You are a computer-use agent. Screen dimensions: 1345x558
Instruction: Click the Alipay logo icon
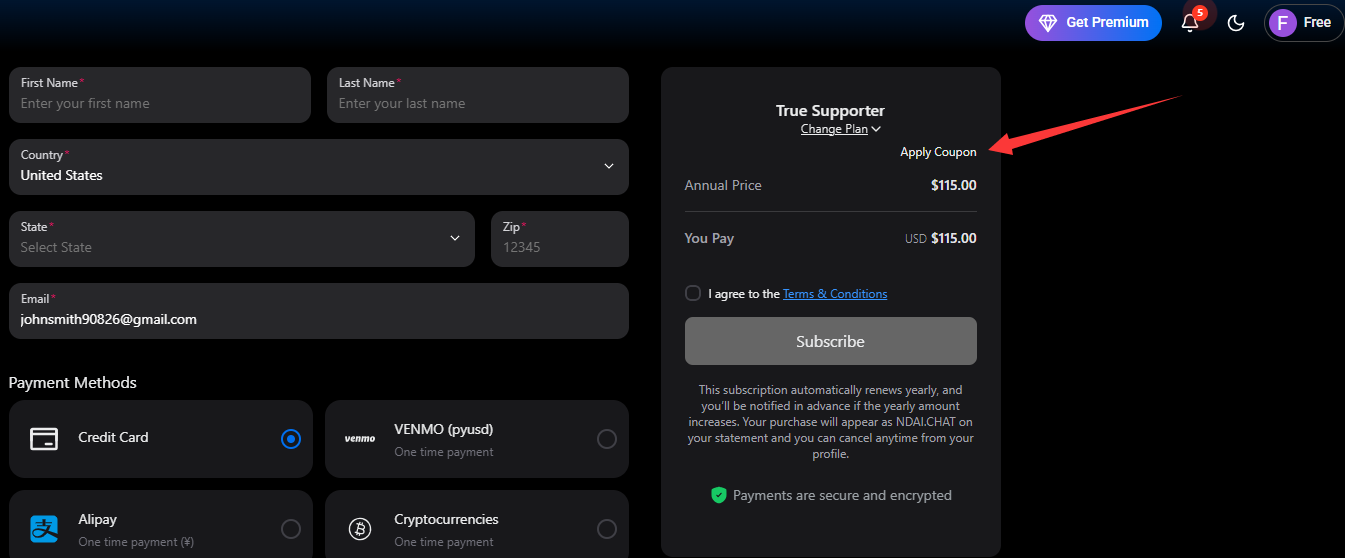(44, 529)
